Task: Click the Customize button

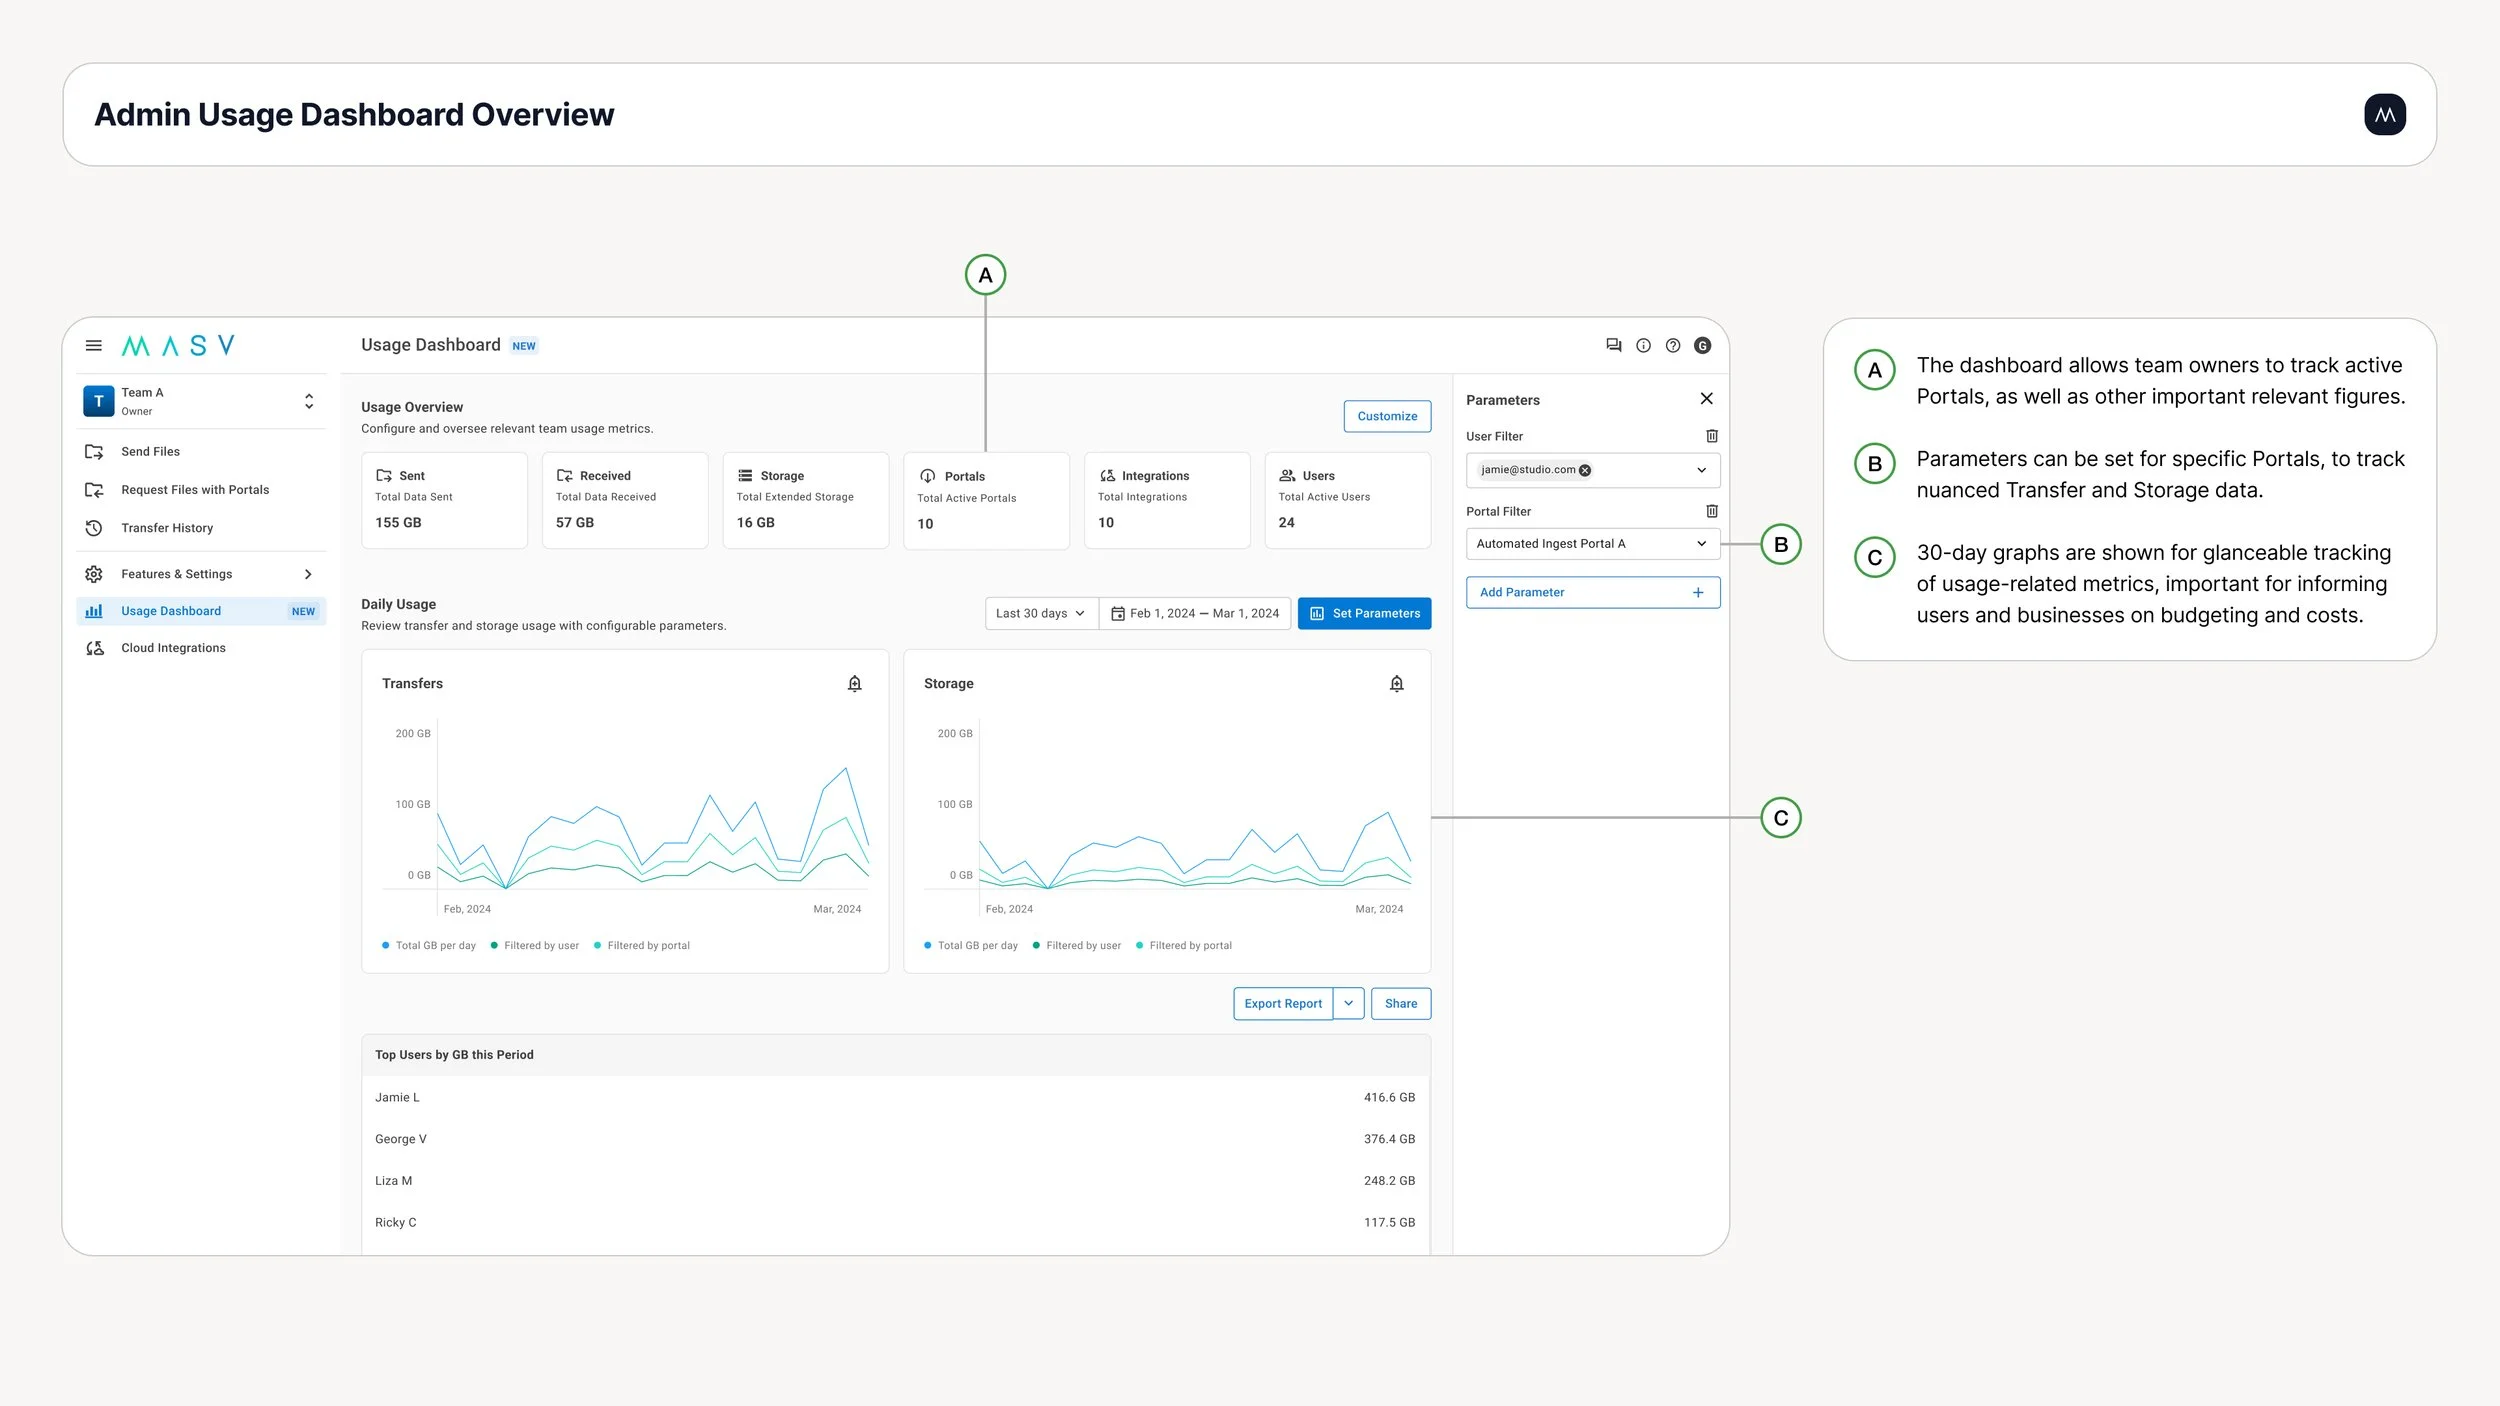Action: pyautogui.click(x=1387, y=416)
